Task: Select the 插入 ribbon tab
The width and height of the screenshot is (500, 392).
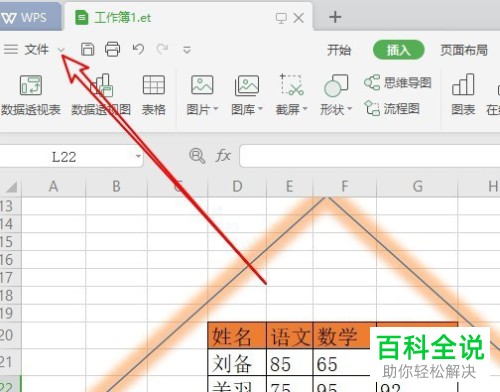Action: click(398, 50)
